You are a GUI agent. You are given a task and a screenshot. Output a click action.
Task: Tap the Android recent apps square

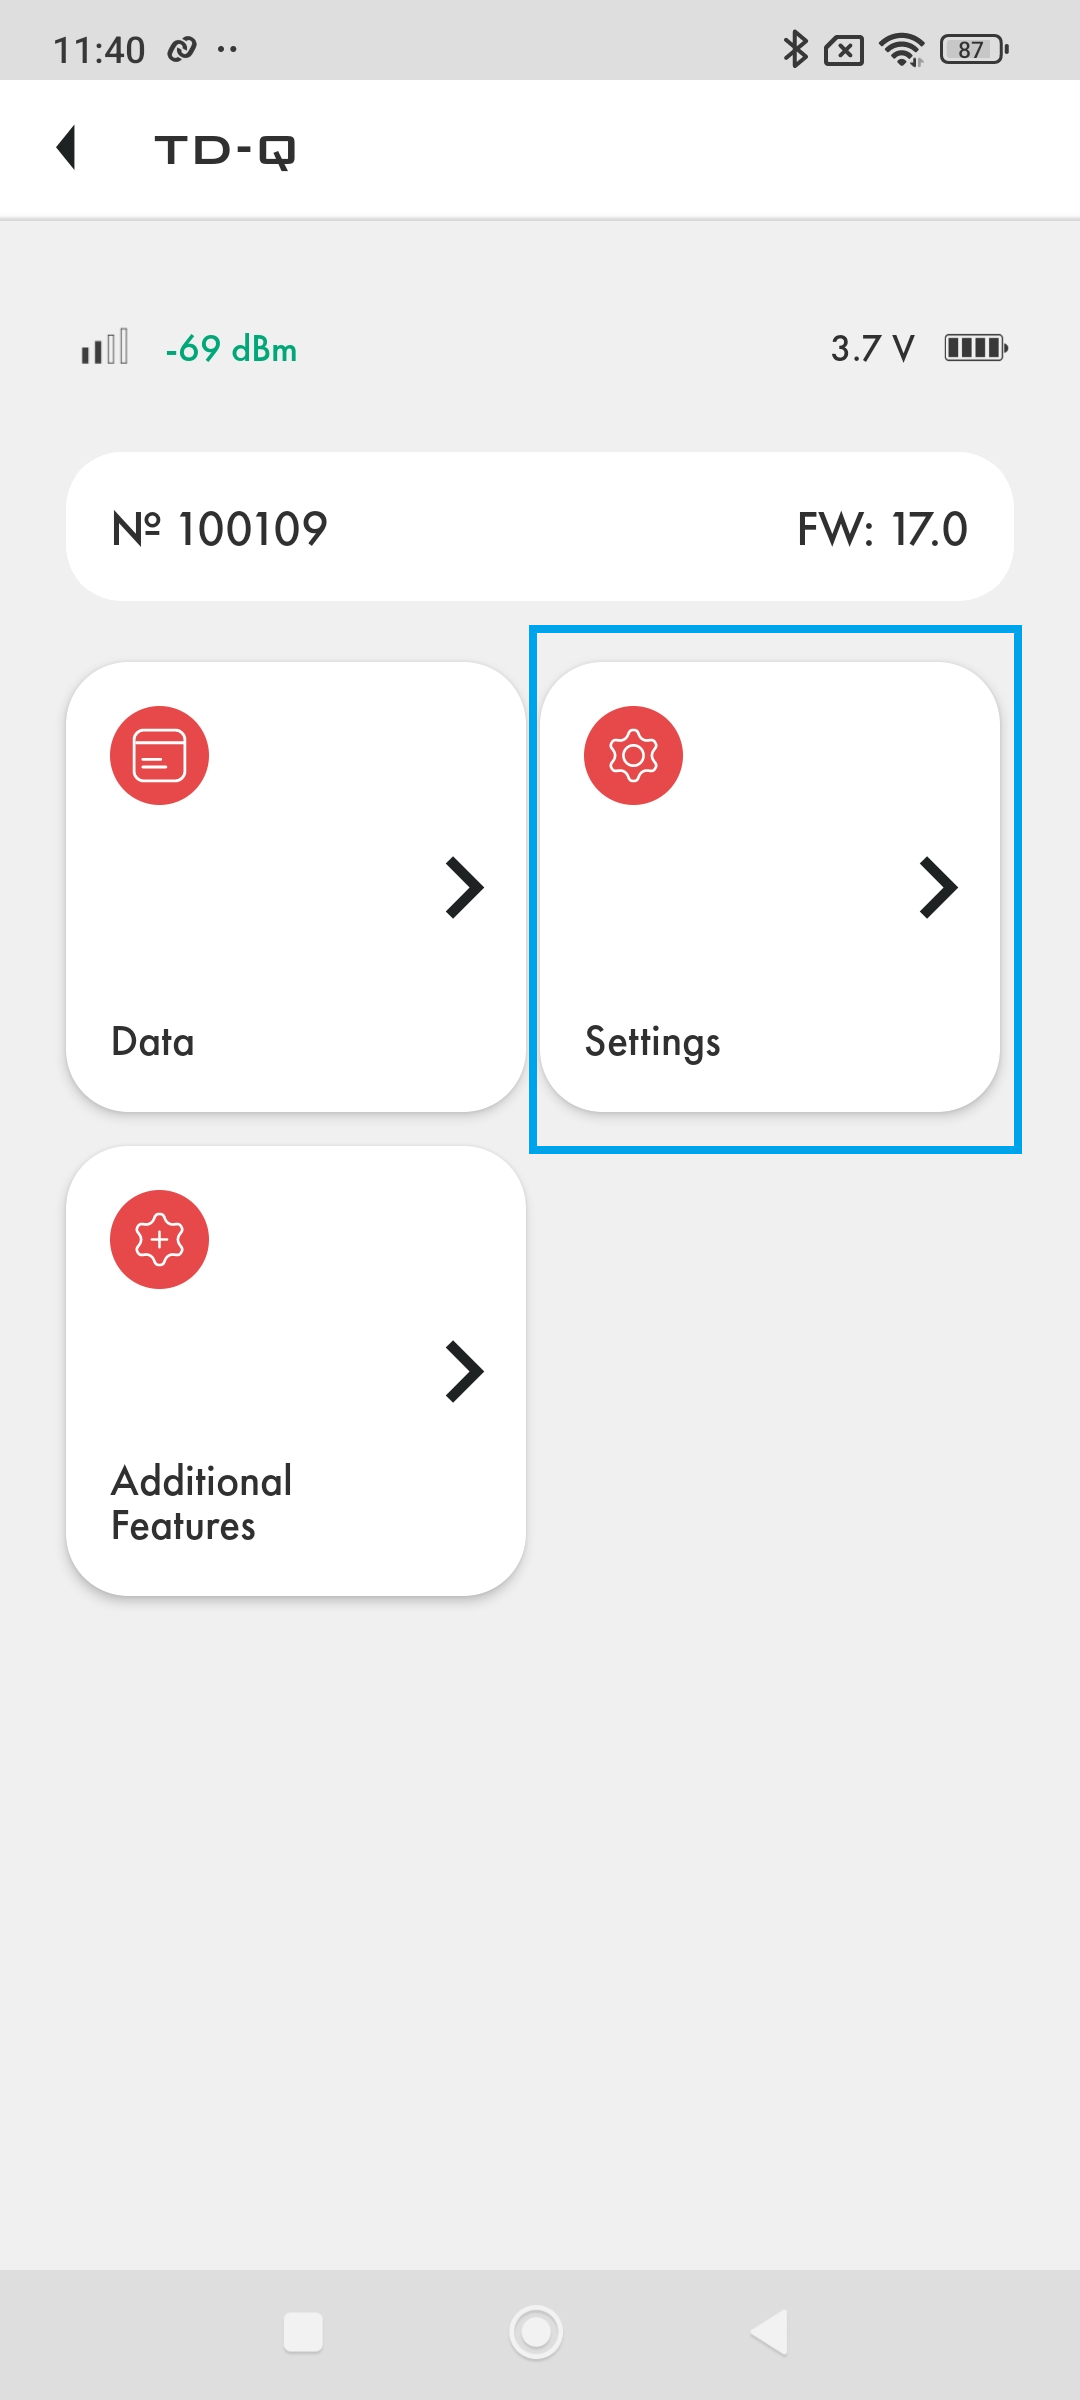pyautogui.click(x=303, y=2332)
